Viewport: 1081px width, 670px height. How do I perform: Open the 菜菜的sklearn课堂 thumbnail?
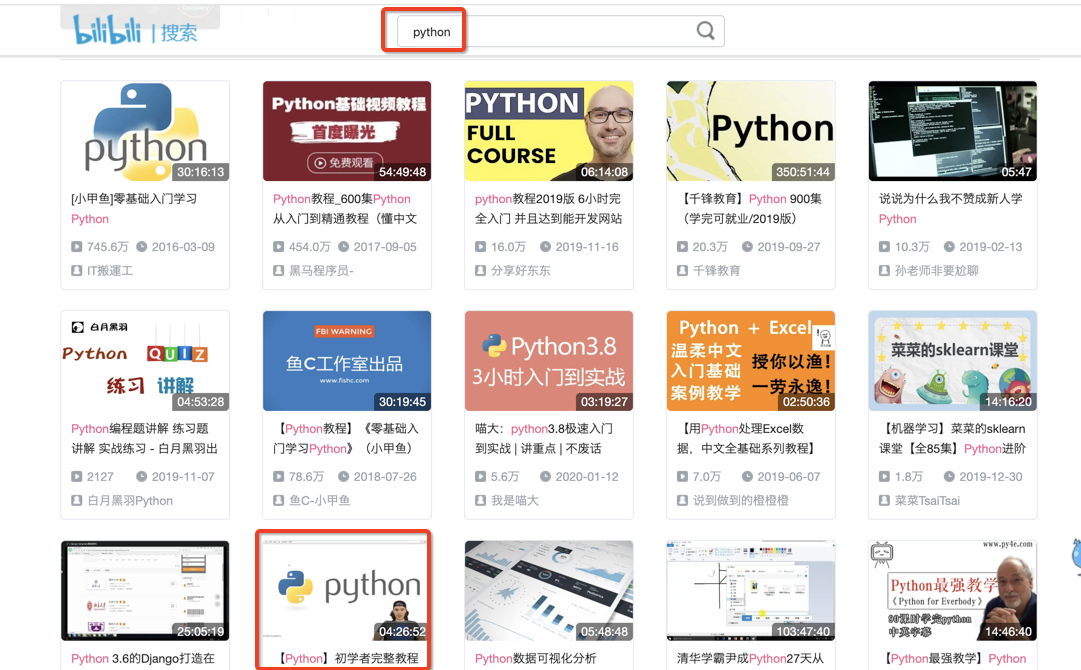(x=953, y=361)
